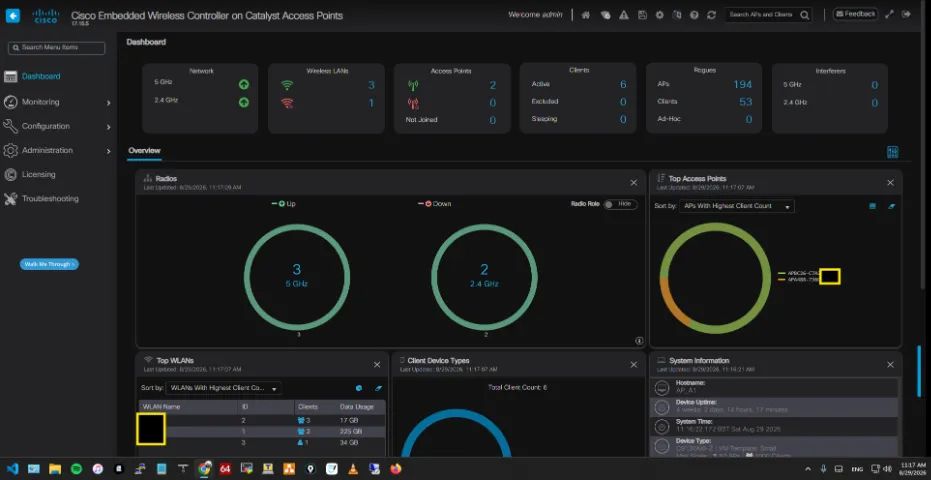Screen dimensions: 931x480
Task: Click the 5 GHz radios donut chart
Action: [x=297, y=277]
